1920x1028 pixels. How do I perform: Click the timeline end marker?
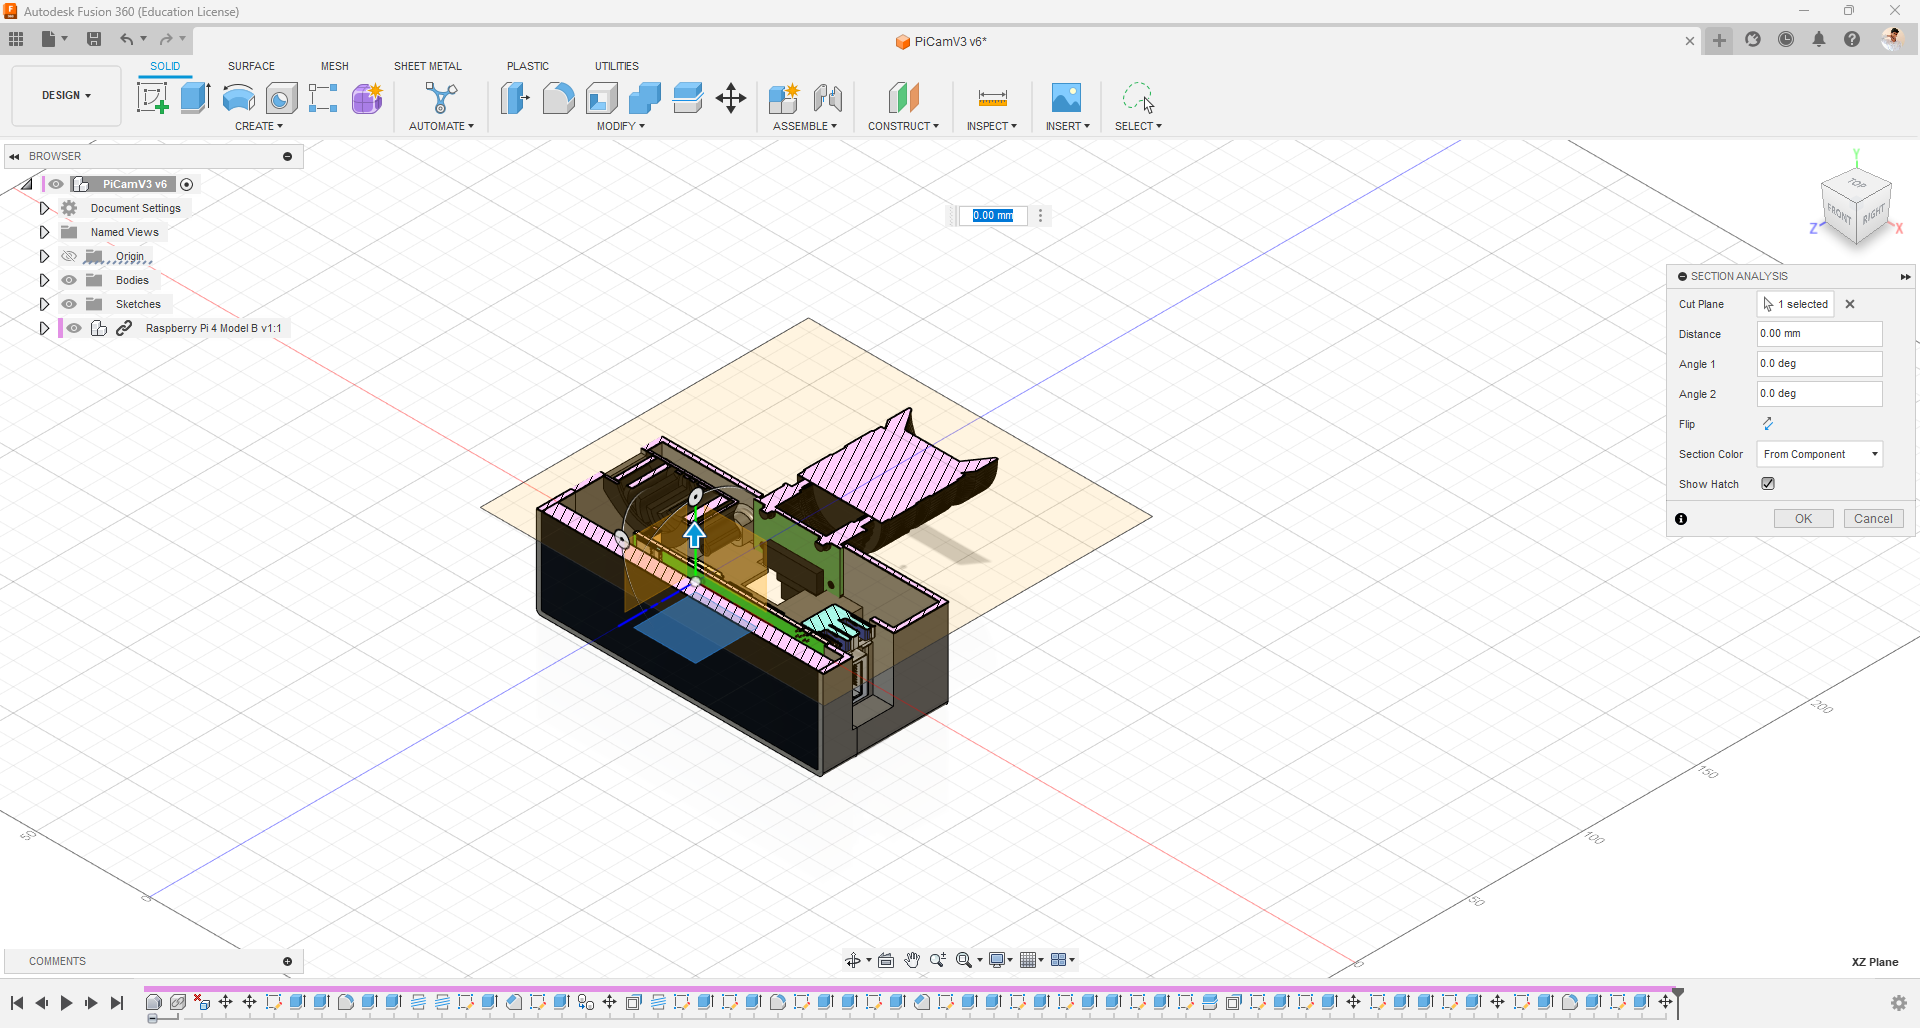[x=1678, y=1001]
